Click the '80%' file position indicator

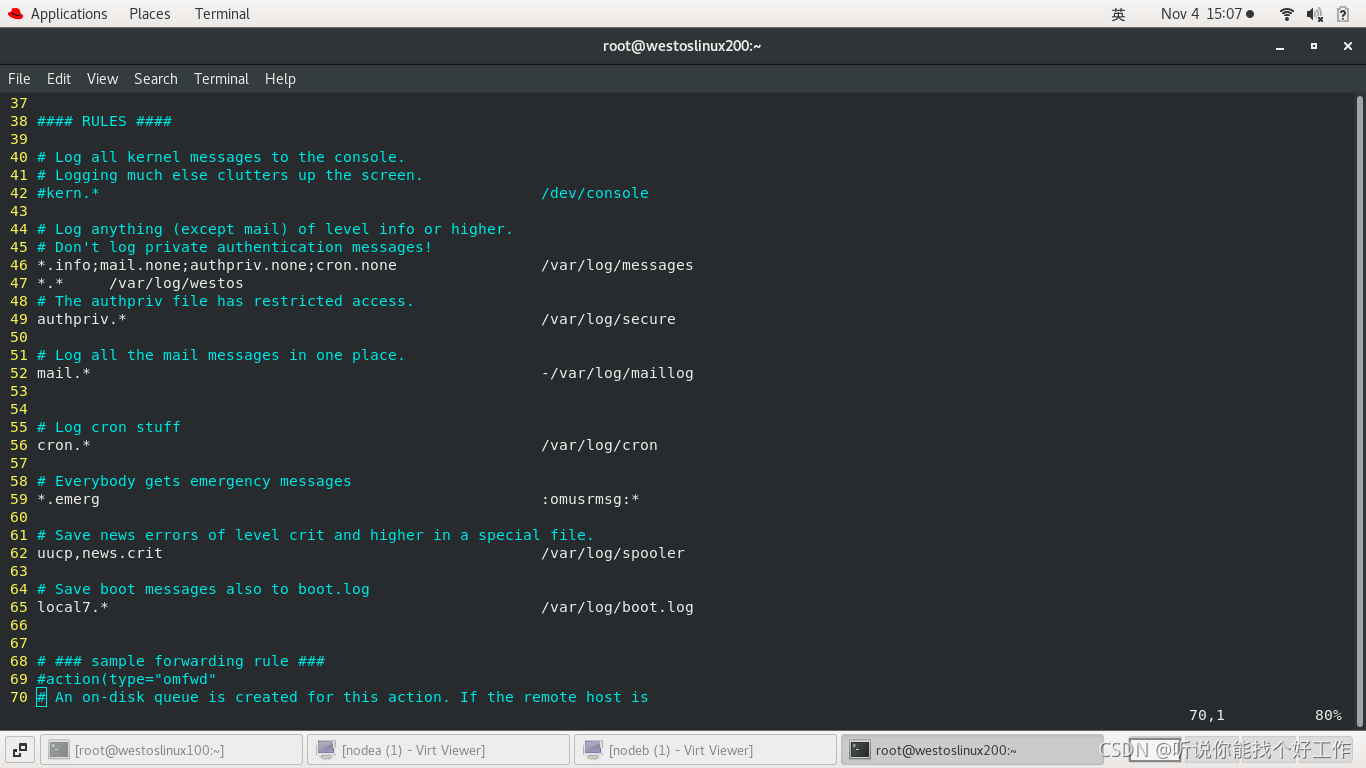pos(1328,715)
